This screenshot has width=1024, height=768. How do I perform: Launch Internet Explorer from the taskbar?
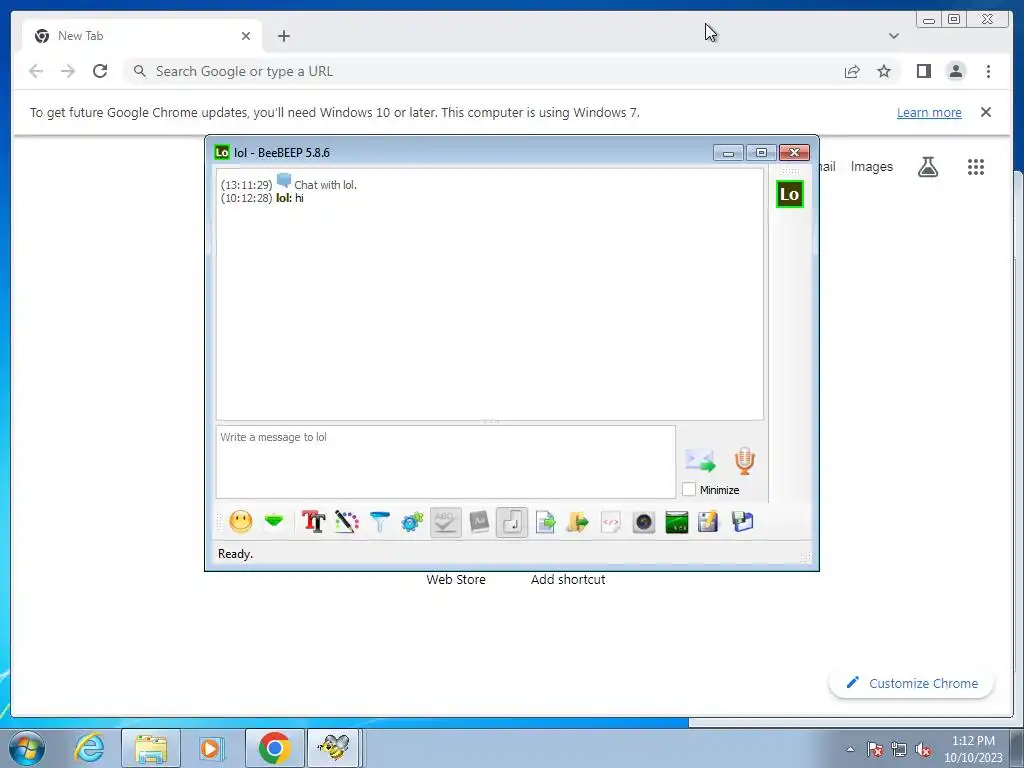pyautogui.click(x=89, y=748)
